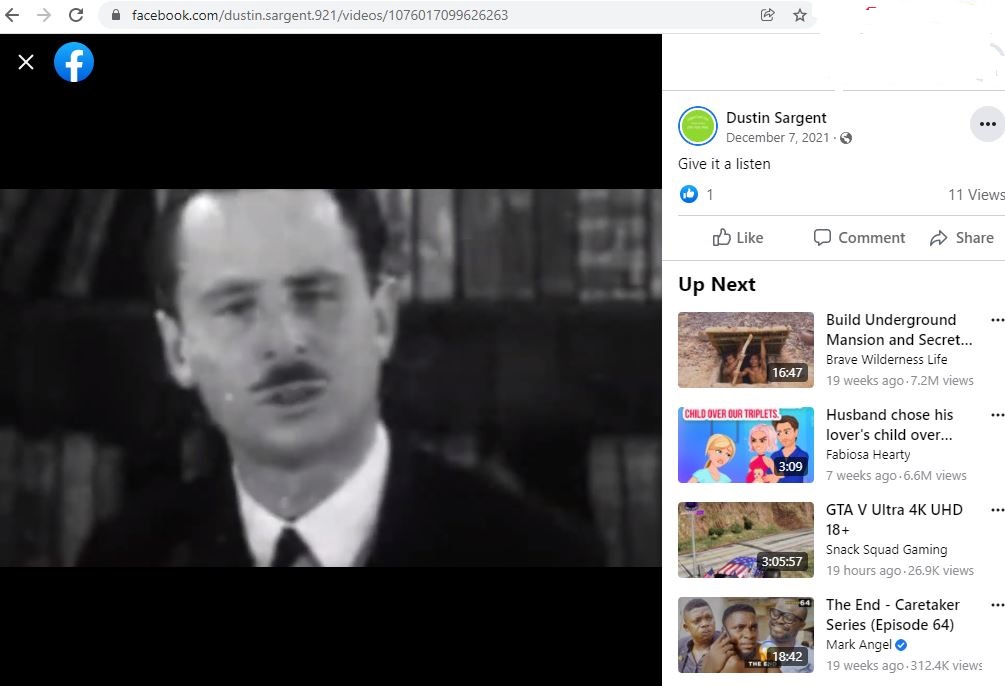
Task: Click "7 weeks ago · 6.6M views" text
Action: [x=896, y=476]
